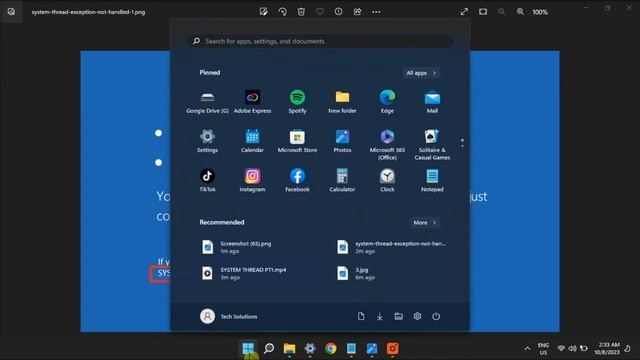The width and height of the screenshot is (640, 360).
Task: Click More recommended items button
Action: click(x=424, y=222)
